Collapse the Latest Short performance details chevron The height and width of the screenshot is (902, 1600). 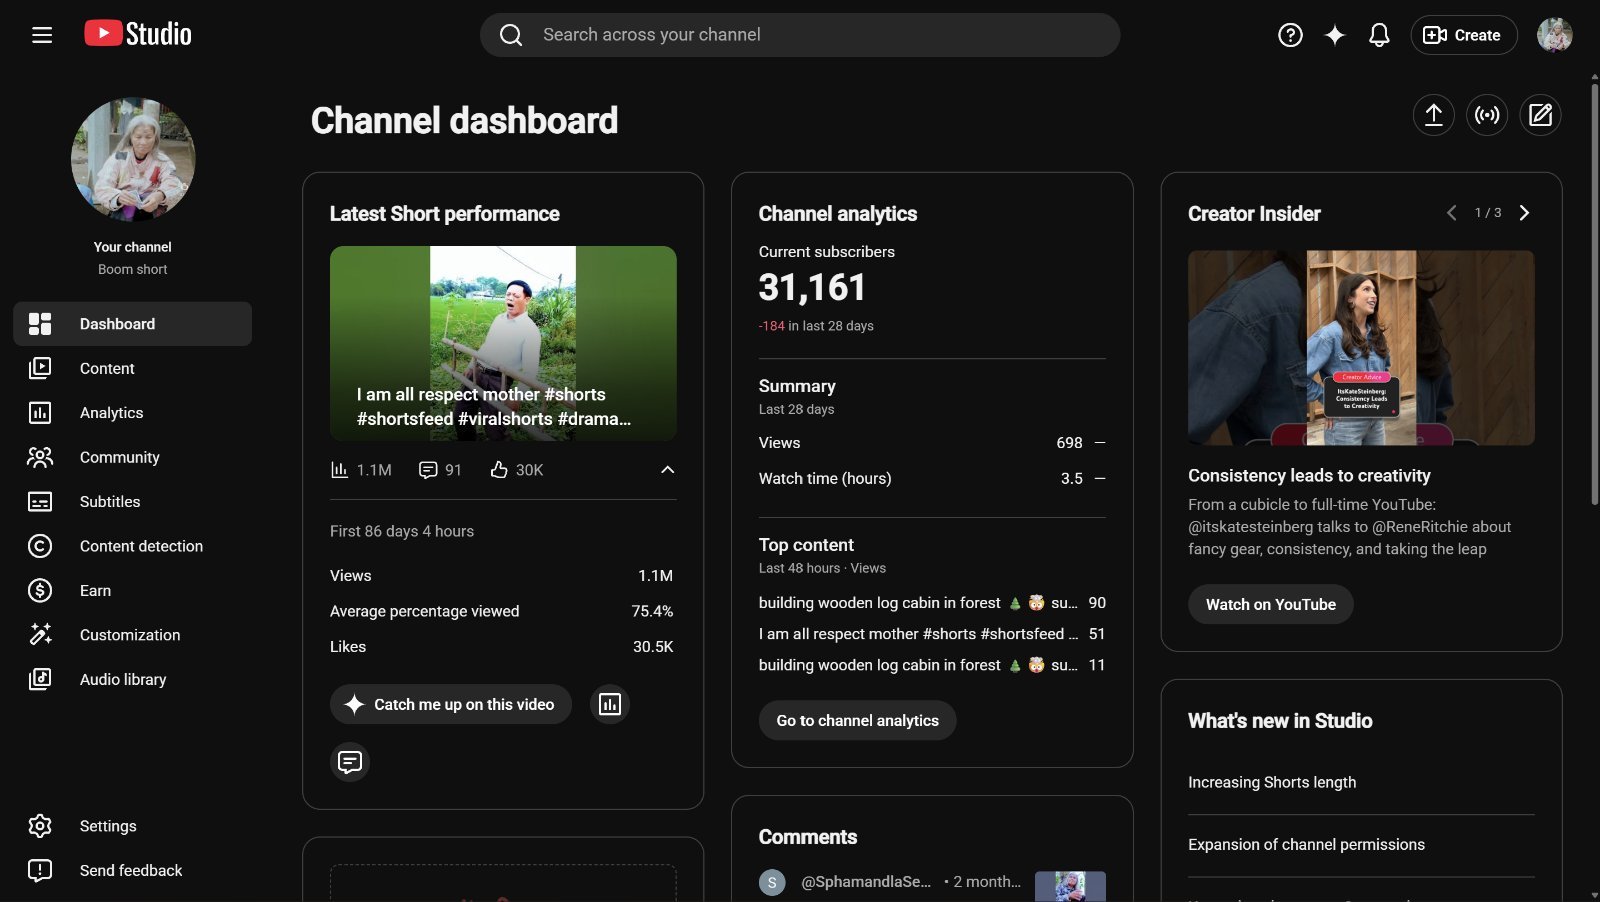(667, 470)
